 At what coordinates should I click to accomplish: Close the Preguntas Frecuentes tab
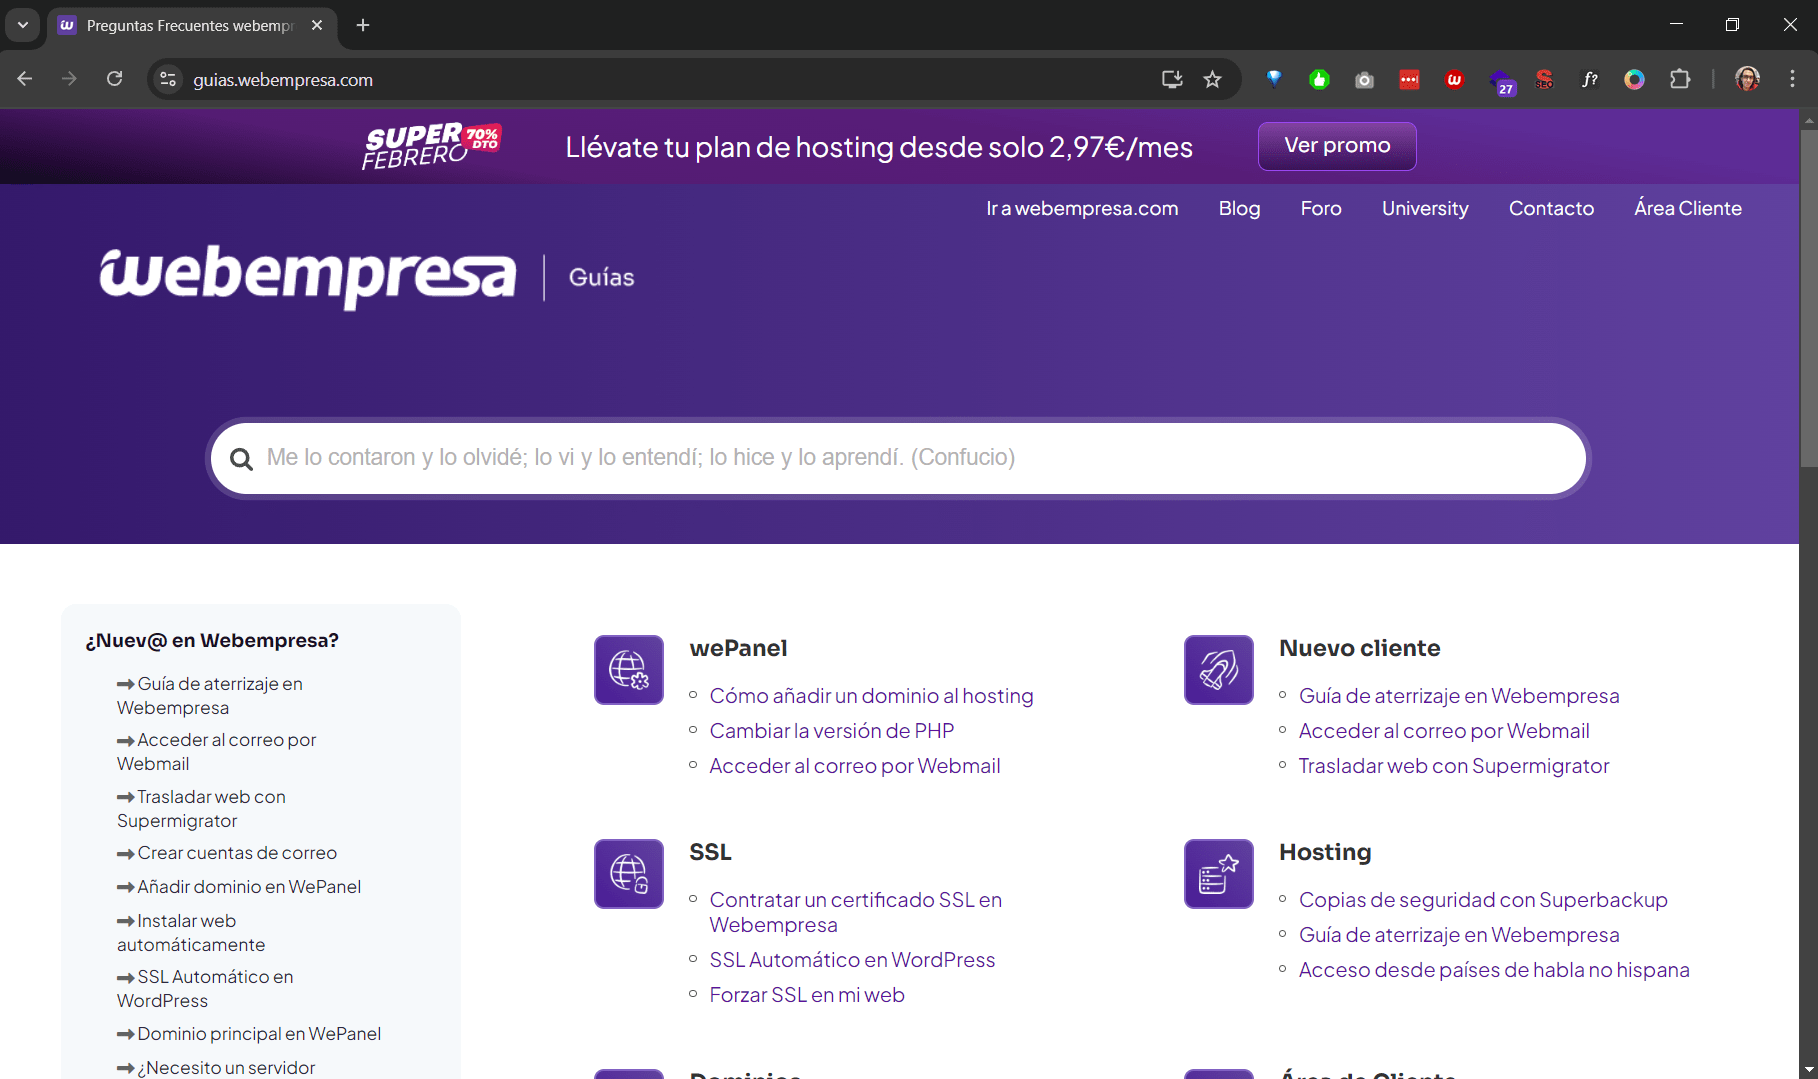tap(317, 25)
